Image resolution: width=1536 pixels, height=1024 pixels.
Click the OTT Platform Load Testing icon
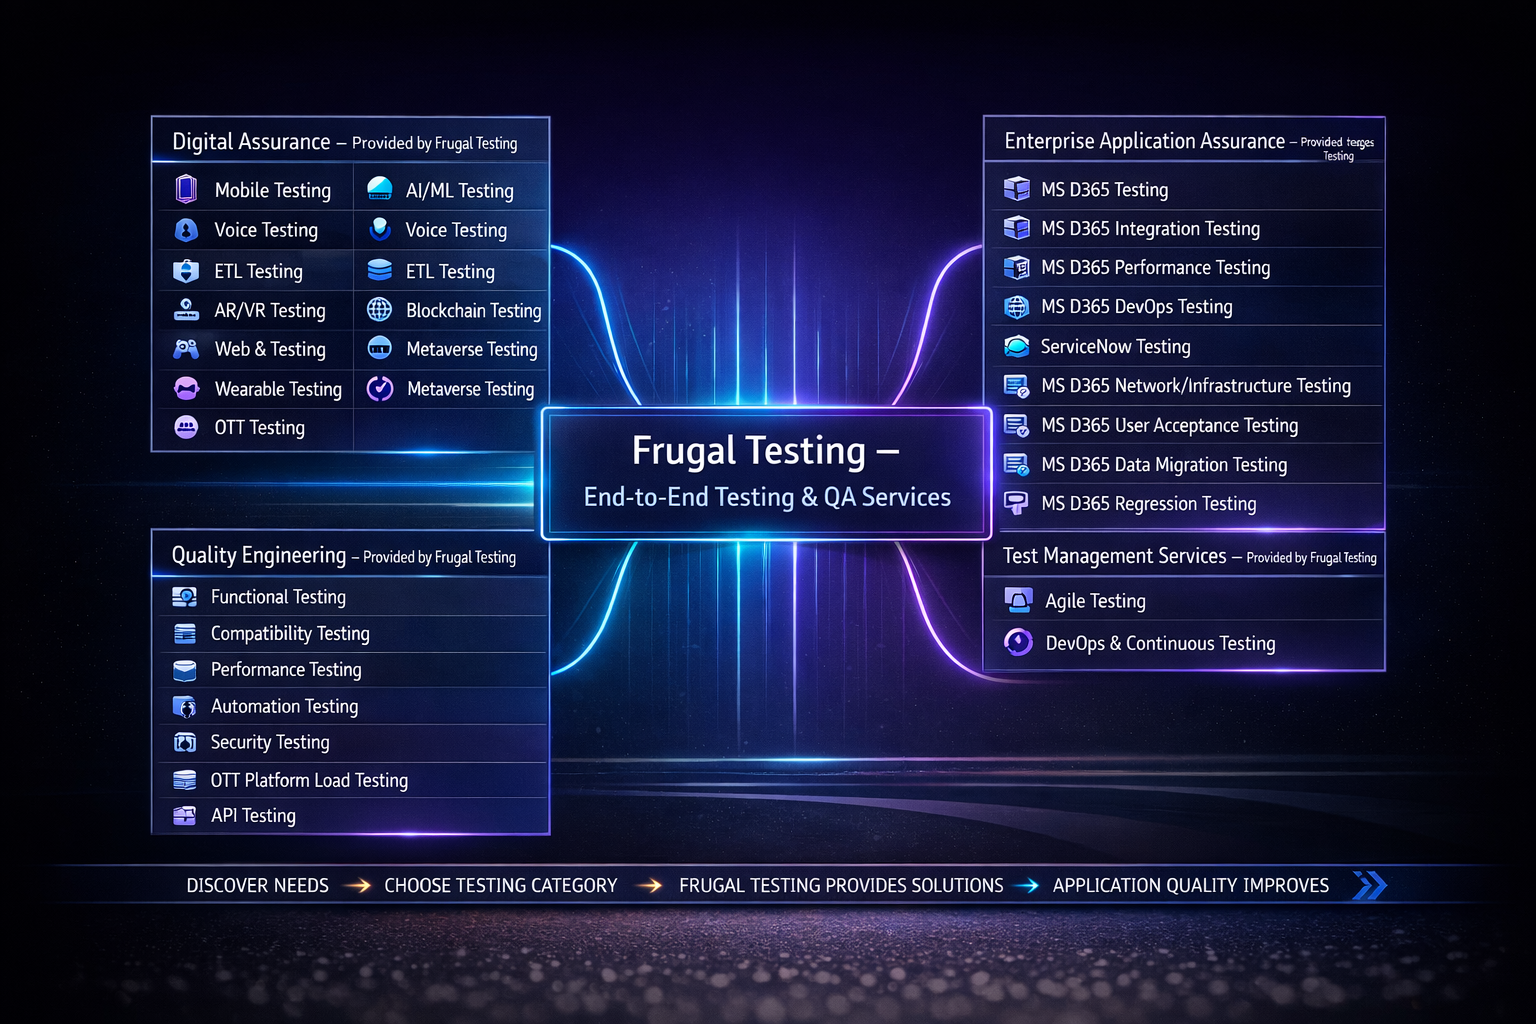185,780
